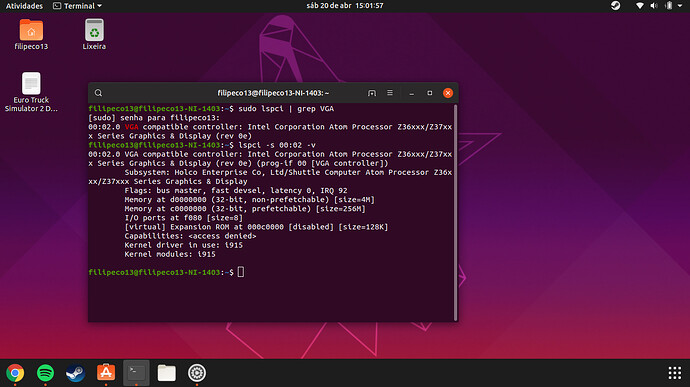Open the Terminal app menu dropdown
The width and height of the screenshot is (690, 387).
[77, 6]
